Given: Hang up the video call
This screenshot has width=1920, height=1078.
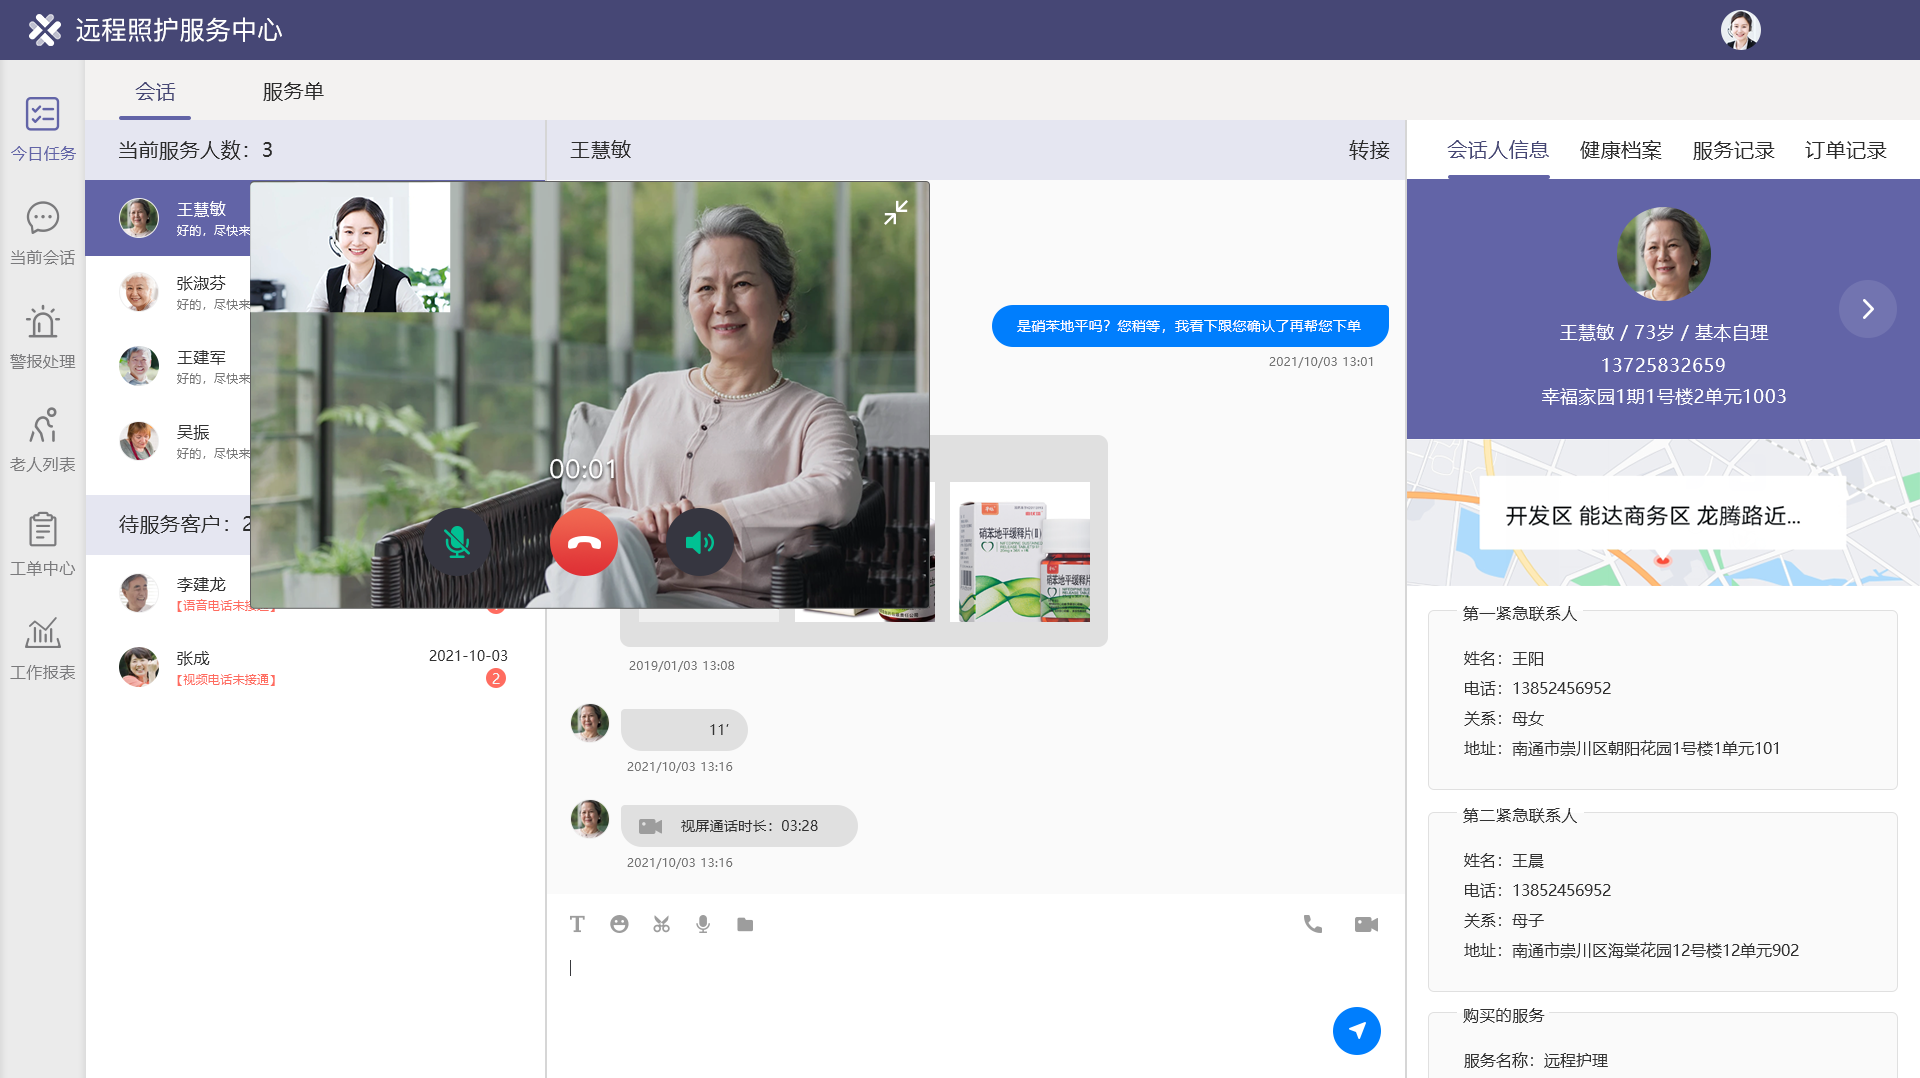Looking at the screenshot, I should (x=583, y=542).
